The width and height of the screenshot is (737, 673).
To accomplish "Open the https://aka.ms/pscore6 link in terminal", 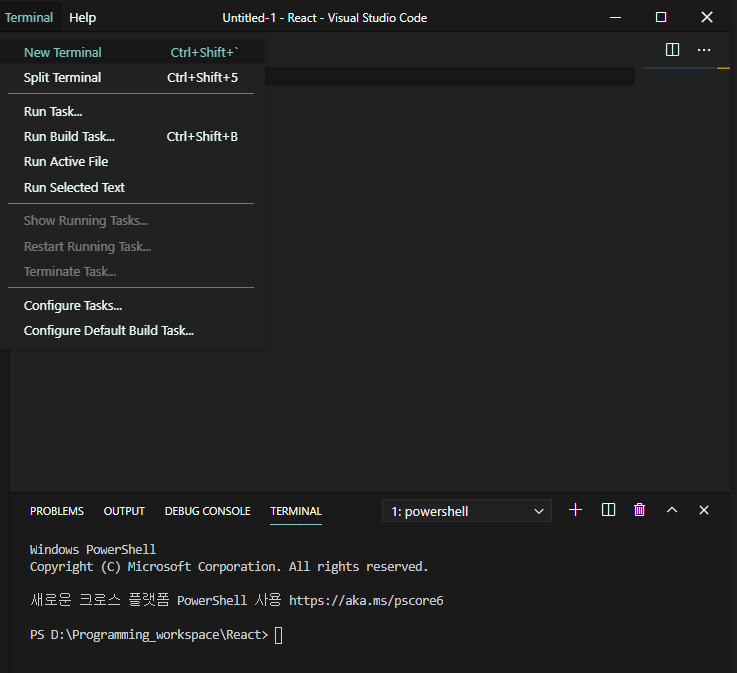I will tap(366, 601).
